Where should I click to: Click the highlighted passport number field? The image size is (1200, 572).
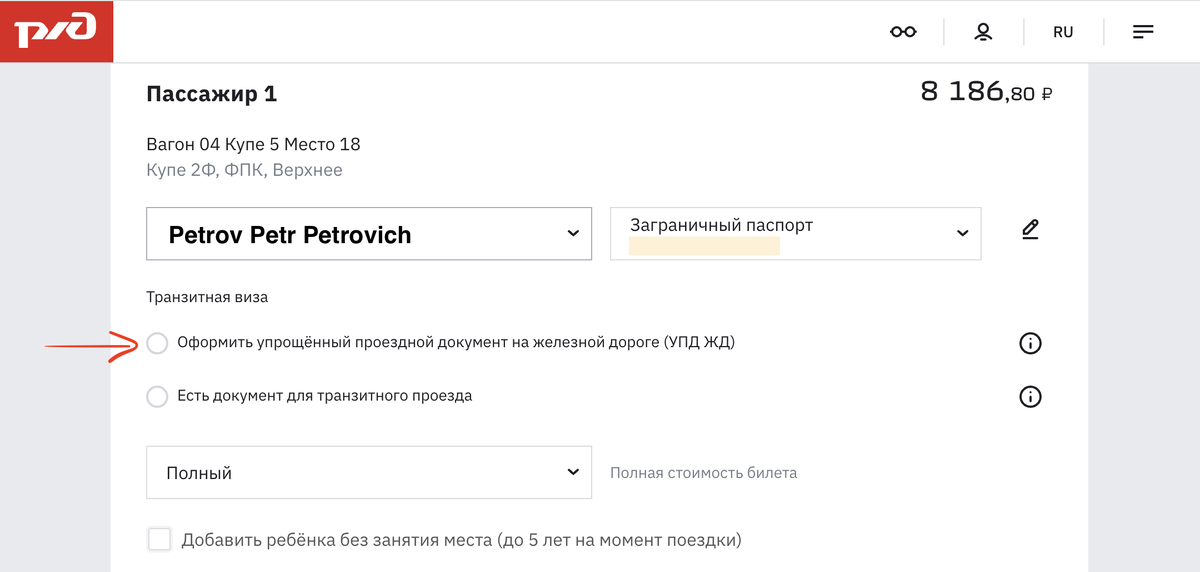704,246
